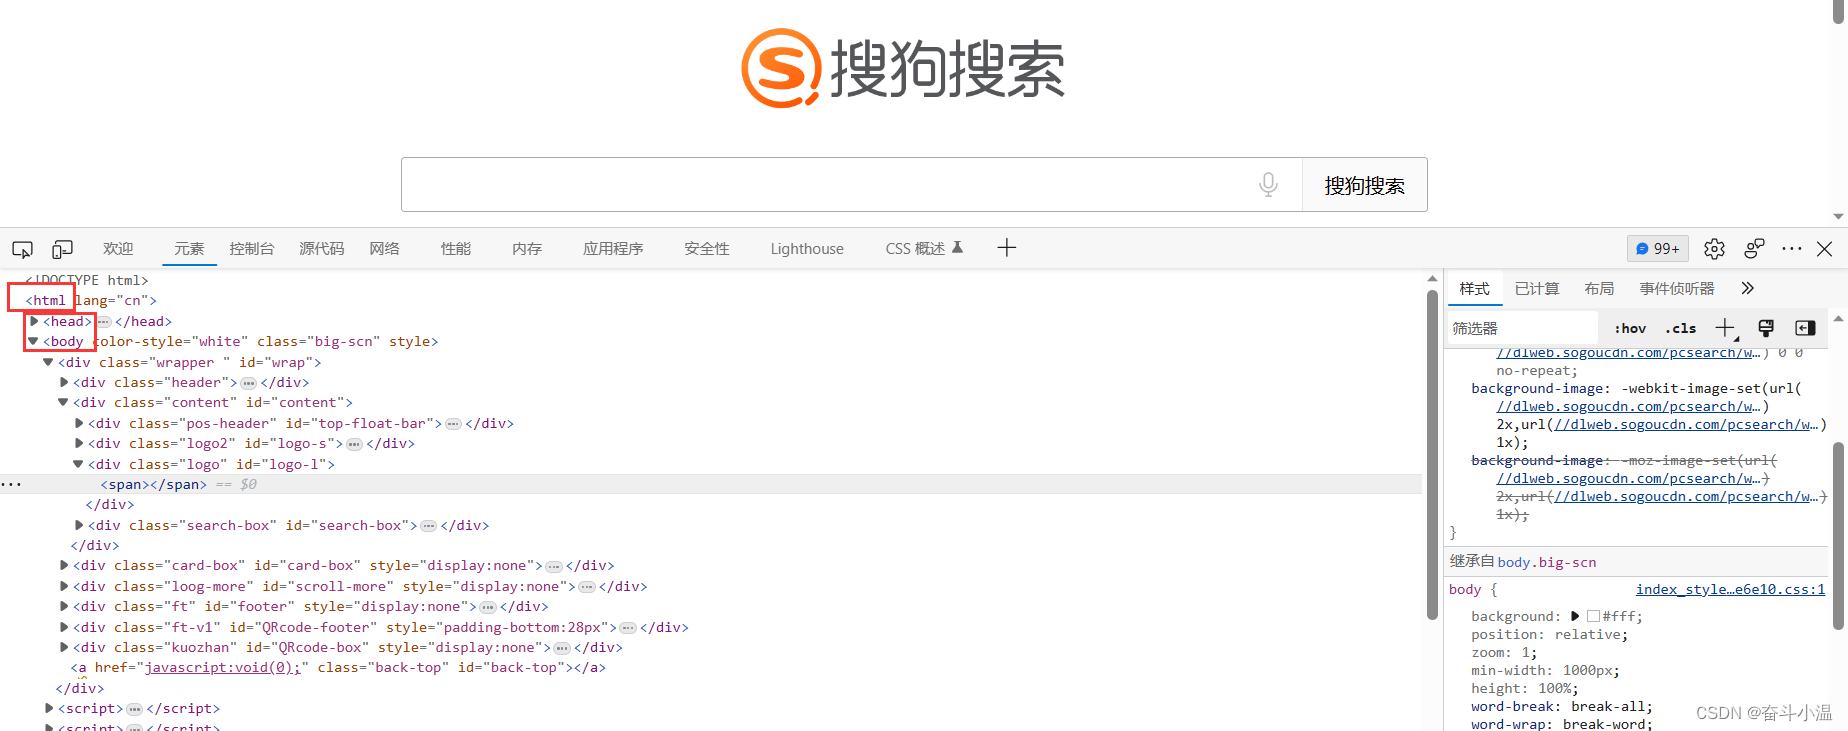Open row actions ellipsis beside span

coord(11,484)
